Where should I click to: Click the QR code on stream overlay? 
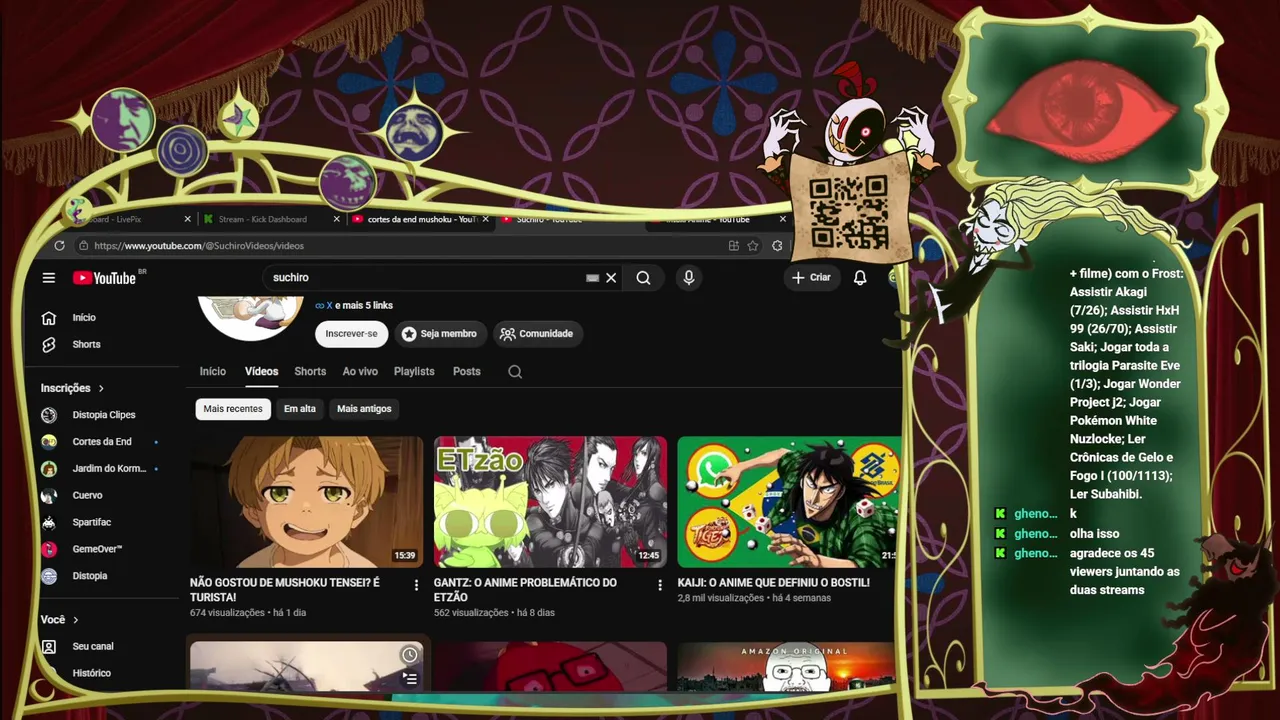(849, 211)
